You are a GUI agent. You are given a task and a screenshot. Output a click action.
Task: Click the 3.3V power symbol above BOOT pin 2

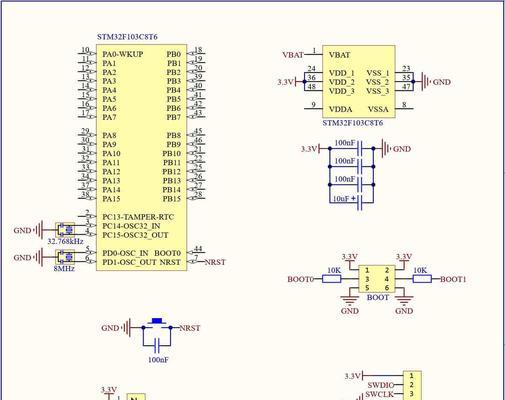tap(404, 259)
